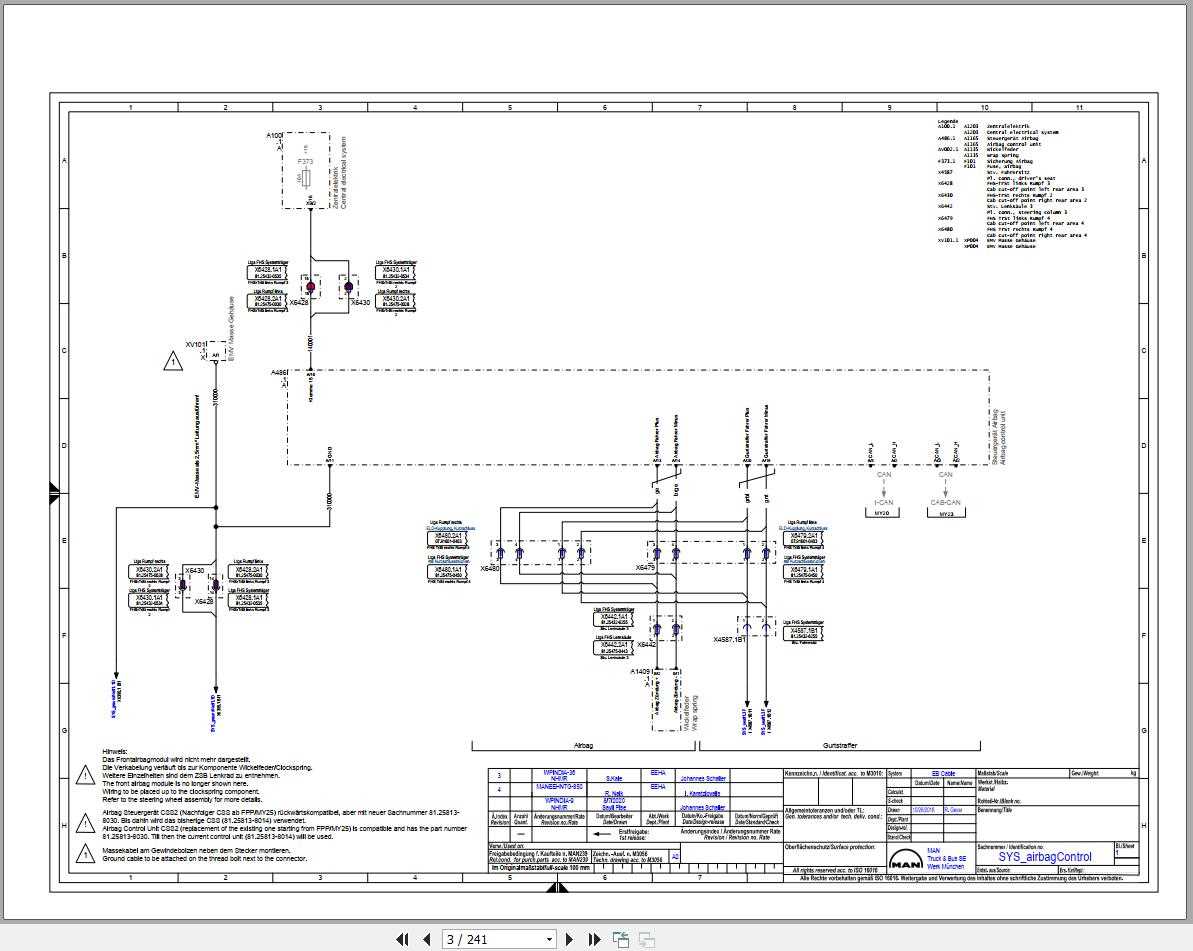This screenshot has width=1193, height=951.
Task: Click the first-release arrow in revision block
Action: point(603,835)
